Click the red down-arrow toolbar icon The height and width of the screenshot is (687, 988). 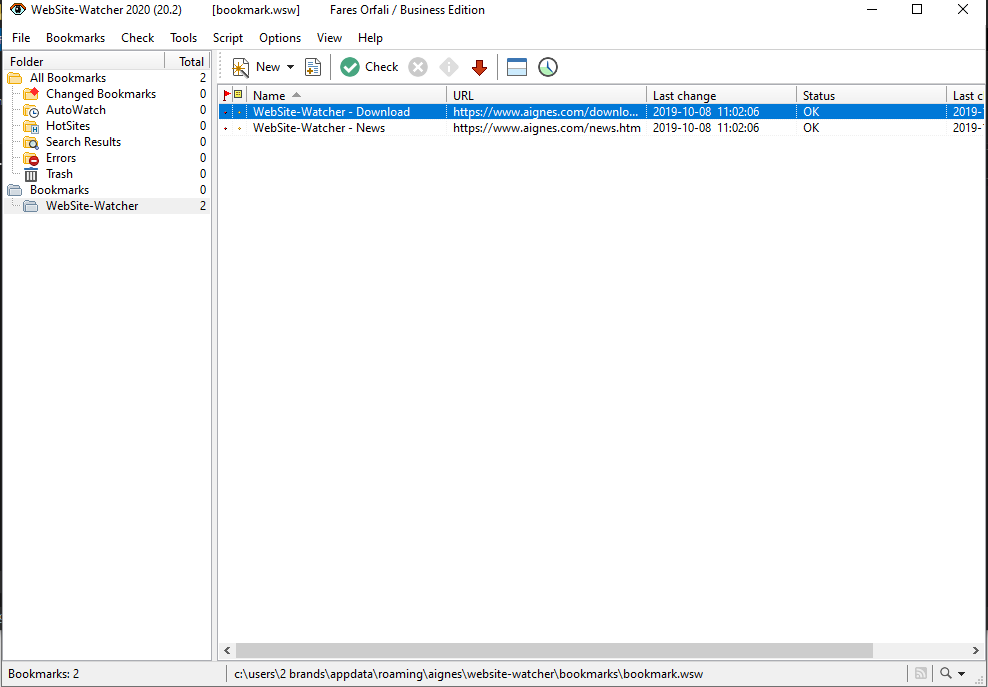480,67
